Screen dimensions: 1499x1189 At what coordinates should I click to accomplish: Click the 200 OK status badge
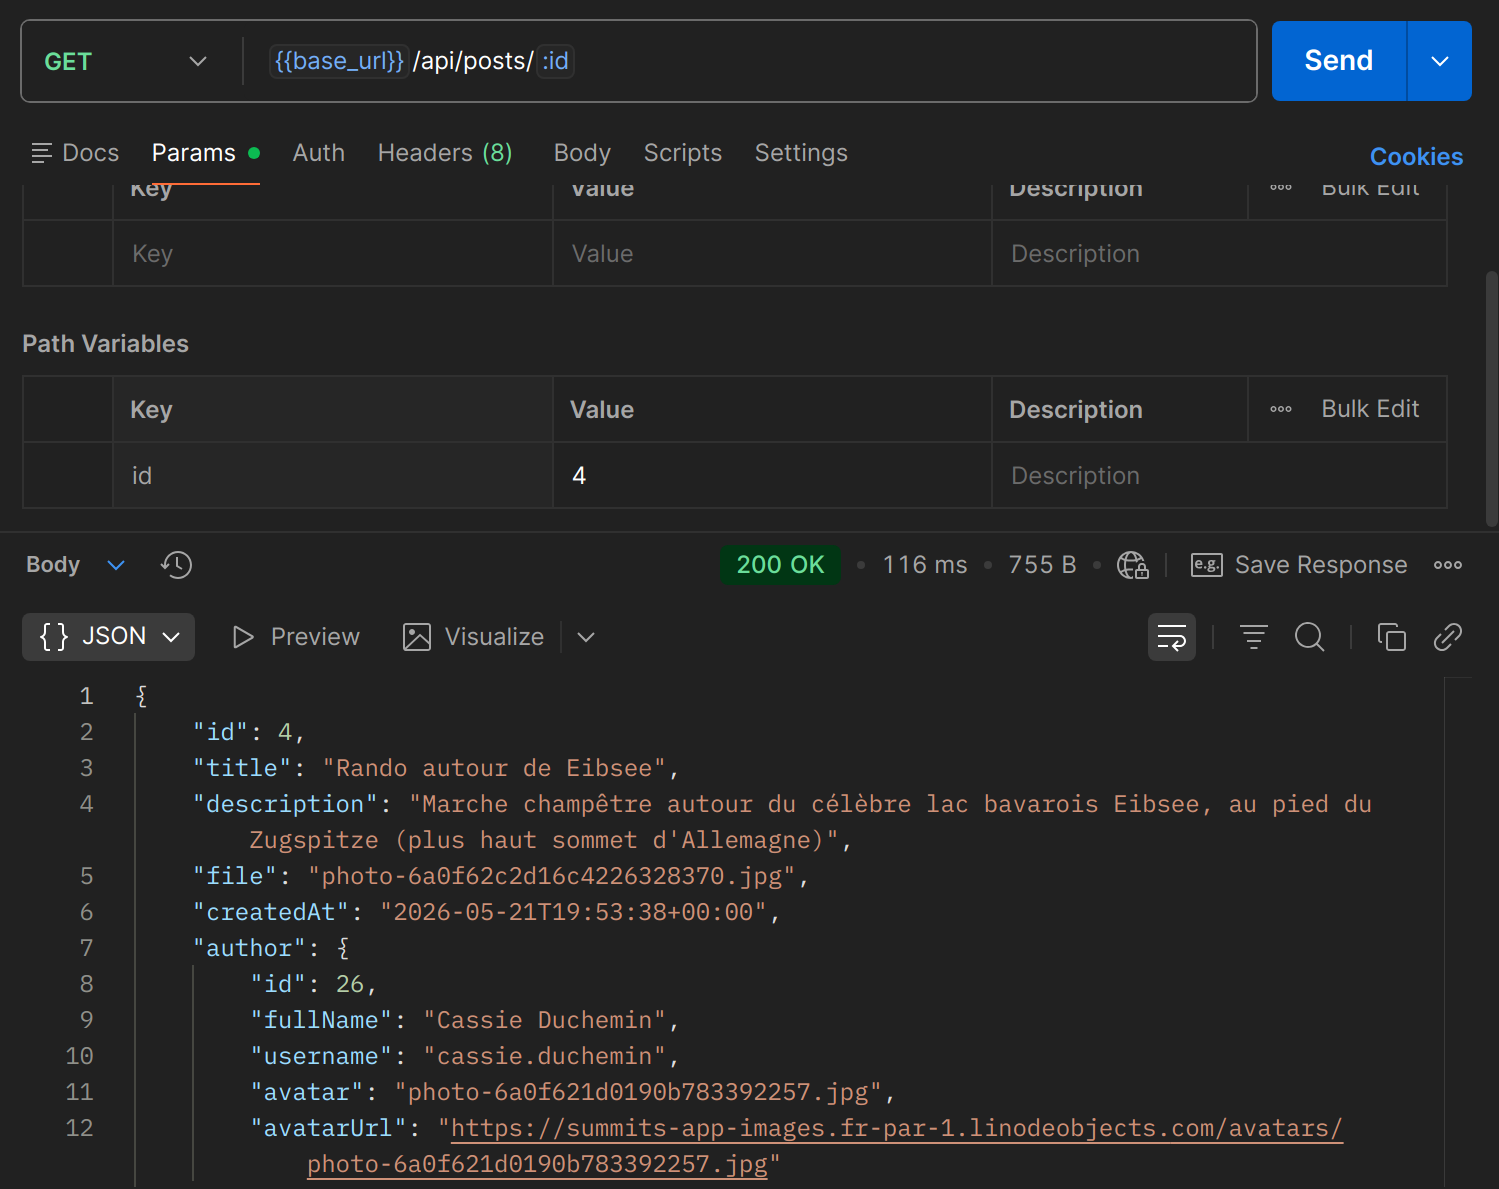tap(780, 565)
